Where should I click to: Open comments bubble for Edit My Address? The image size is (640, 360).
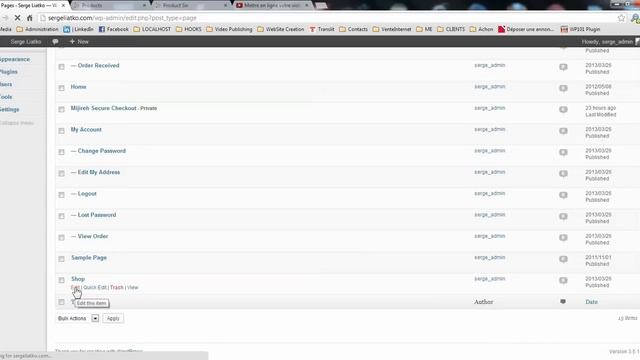563,173
